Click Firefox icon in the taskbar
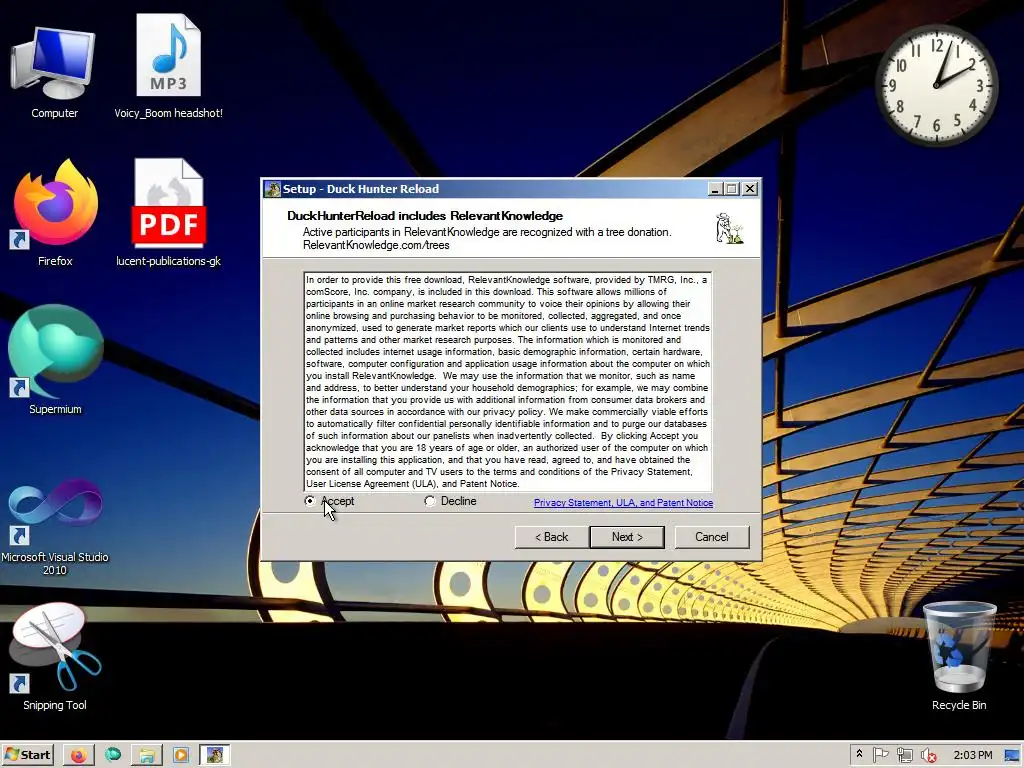The width and height of the screenshot is (1024, 768). tap(79, 755)
